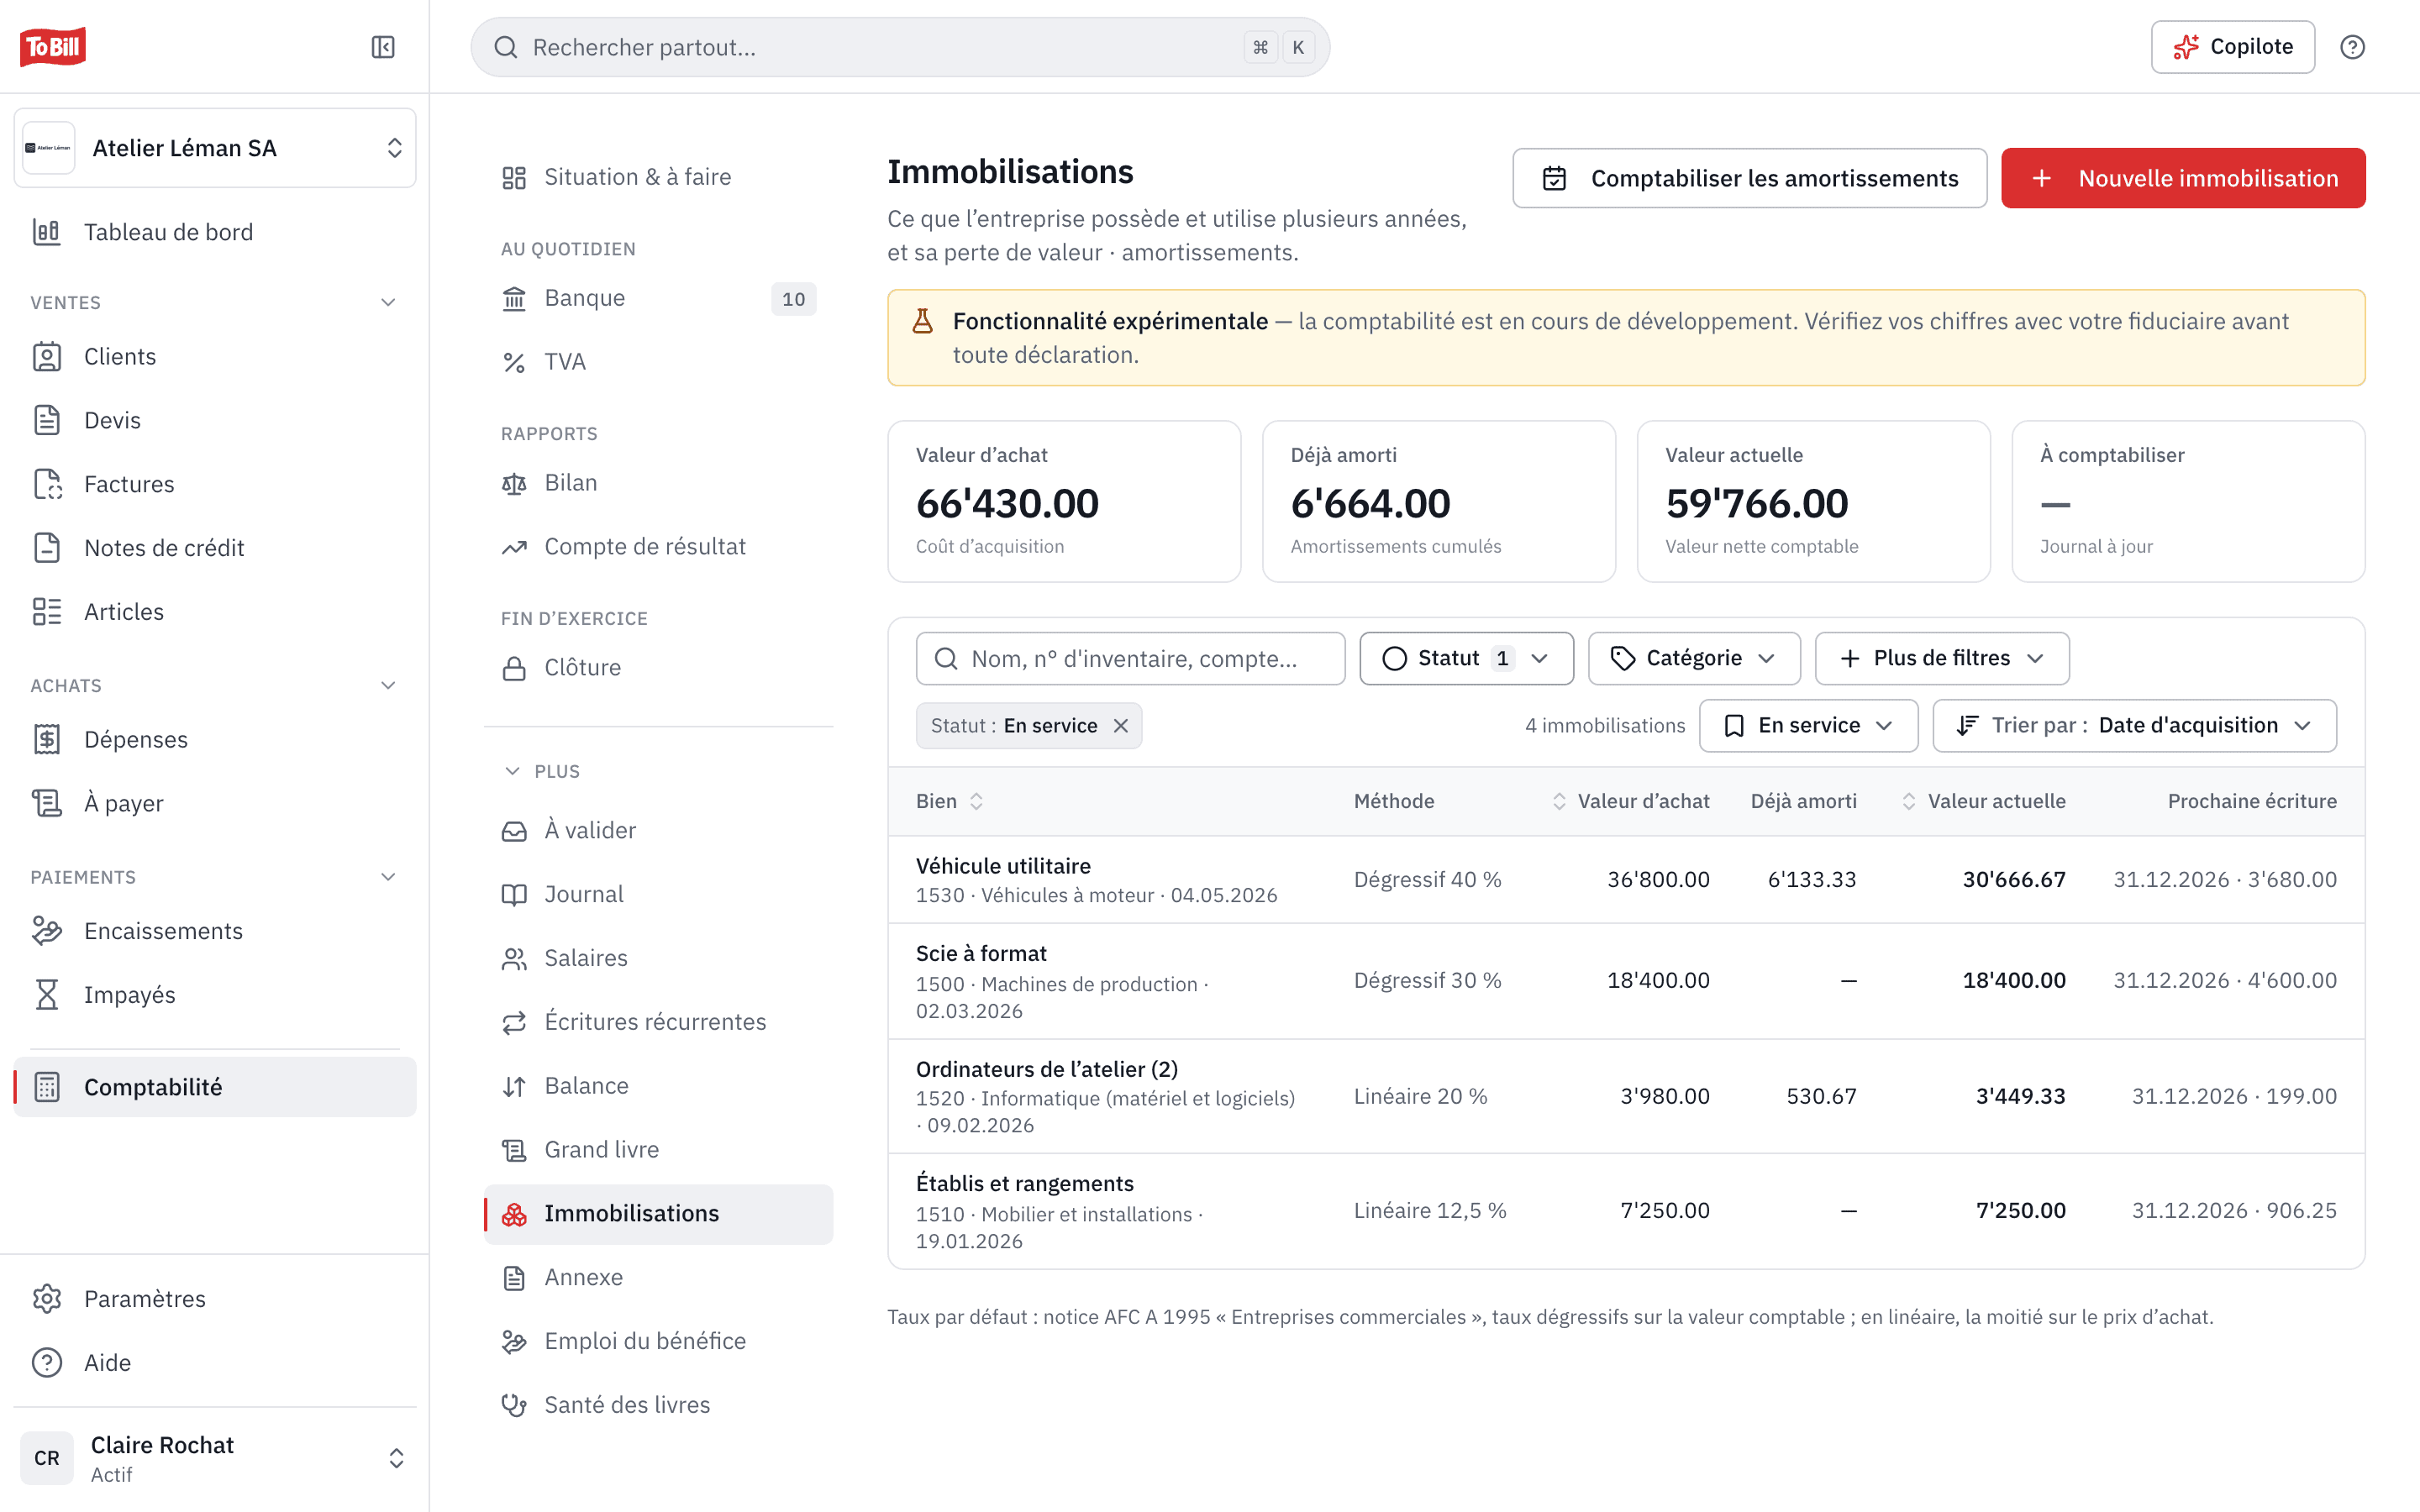Open the Catégorie filter dropdown
The height and width of the screenshot is (1512, 2420).
pyautogui.click(x=1694, y=658)
